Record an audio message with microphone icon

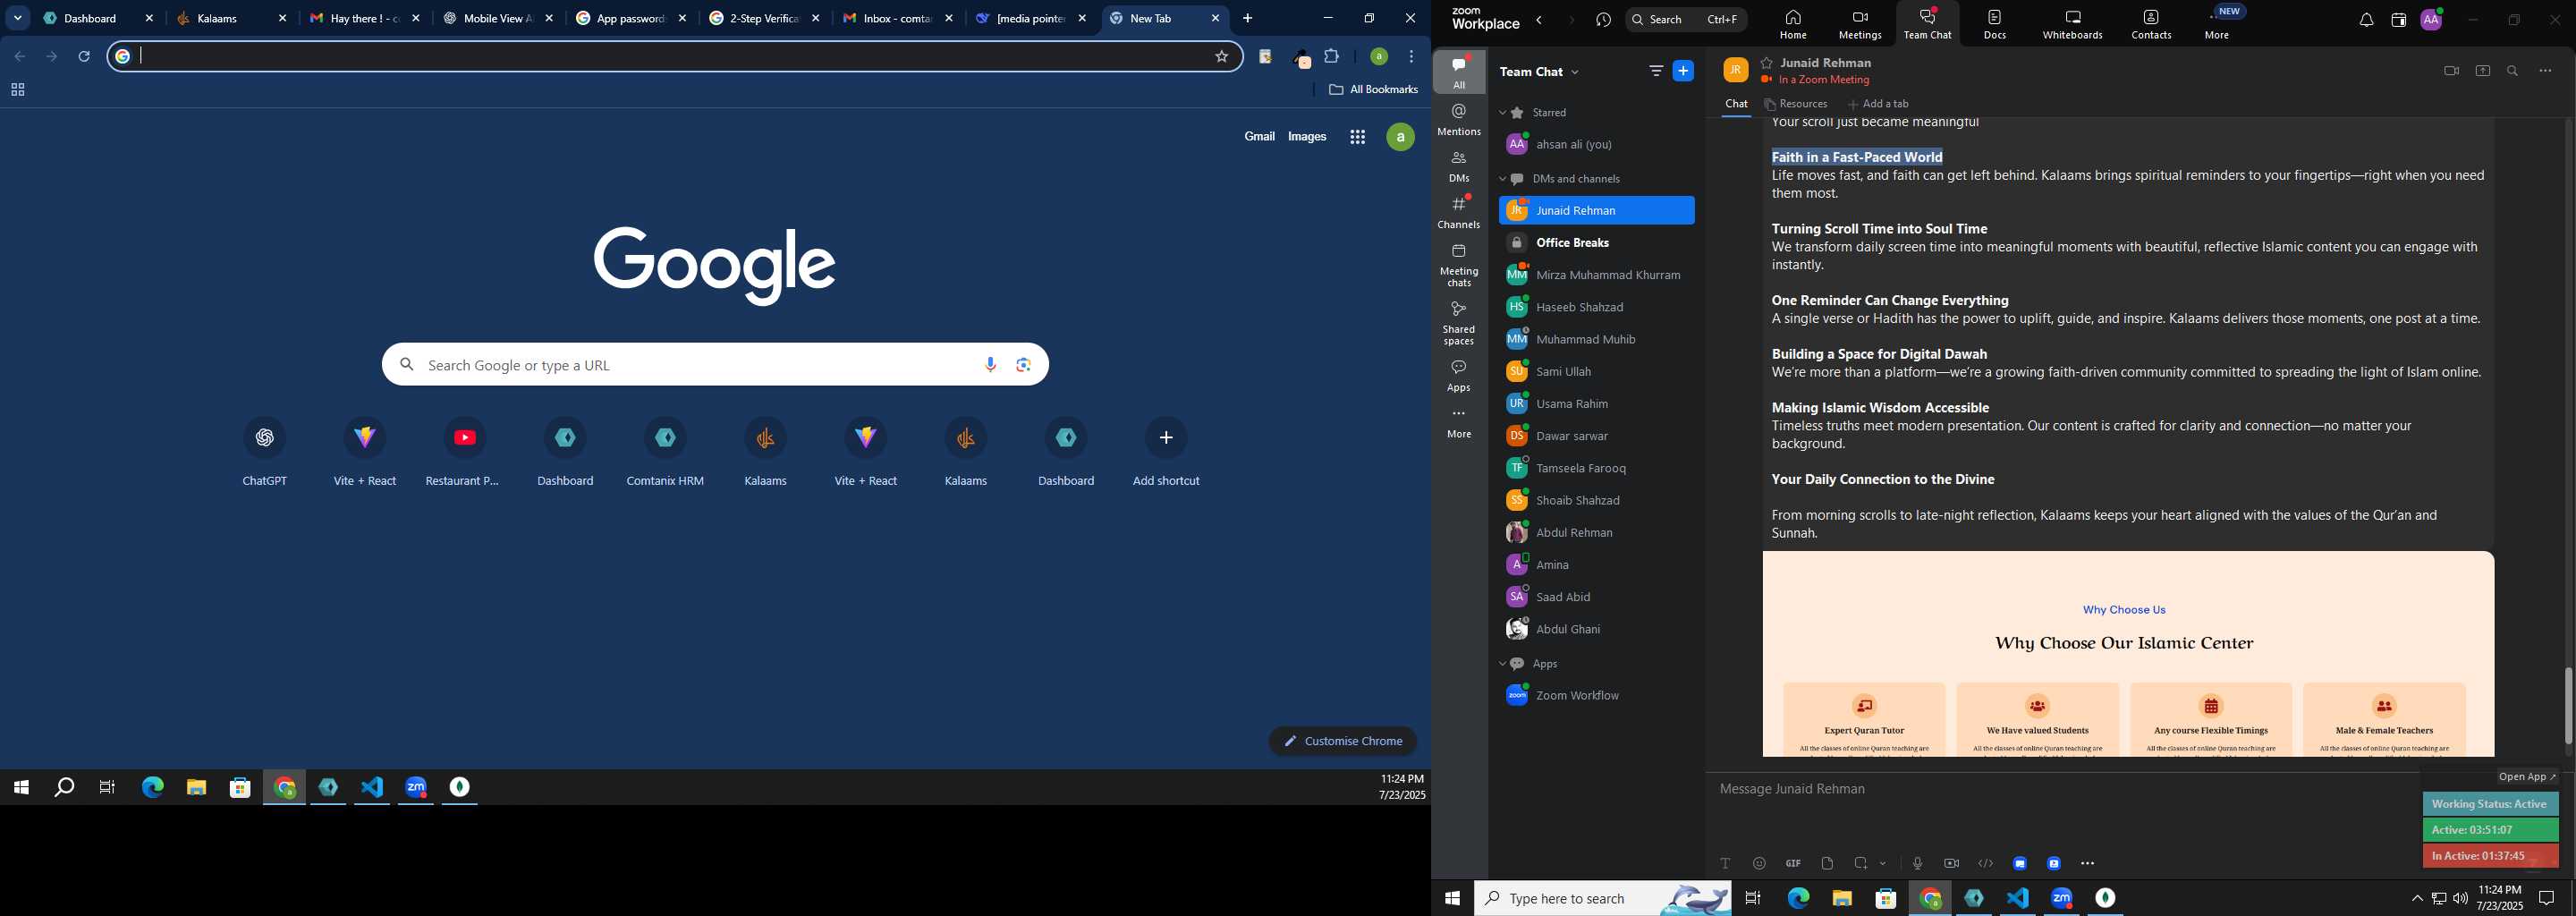[x=1917, y=863]
